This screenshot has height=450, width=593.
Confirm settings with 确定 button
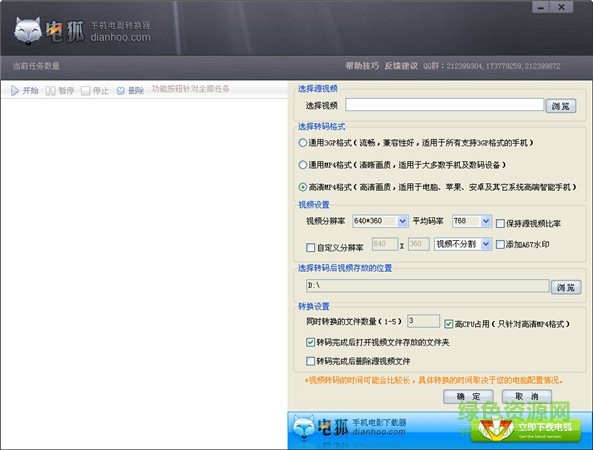(x=468, y=397)
